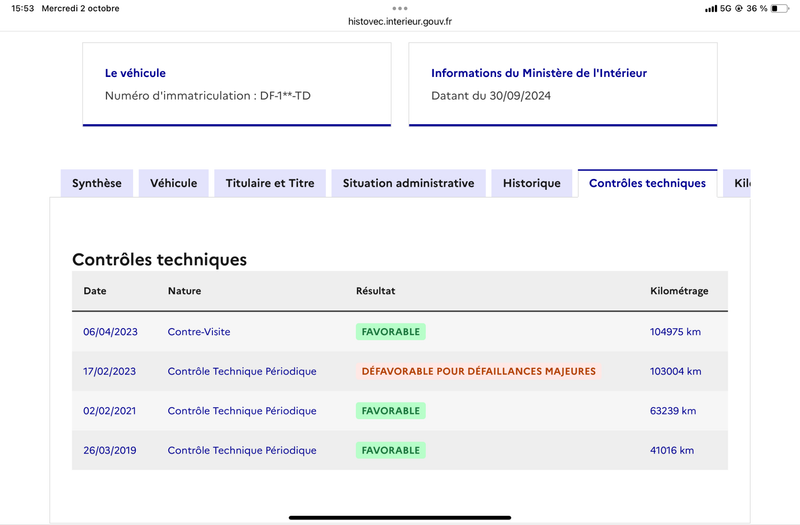Tap the battery icon in status bar
800x525 pixels.
(779, 8)
